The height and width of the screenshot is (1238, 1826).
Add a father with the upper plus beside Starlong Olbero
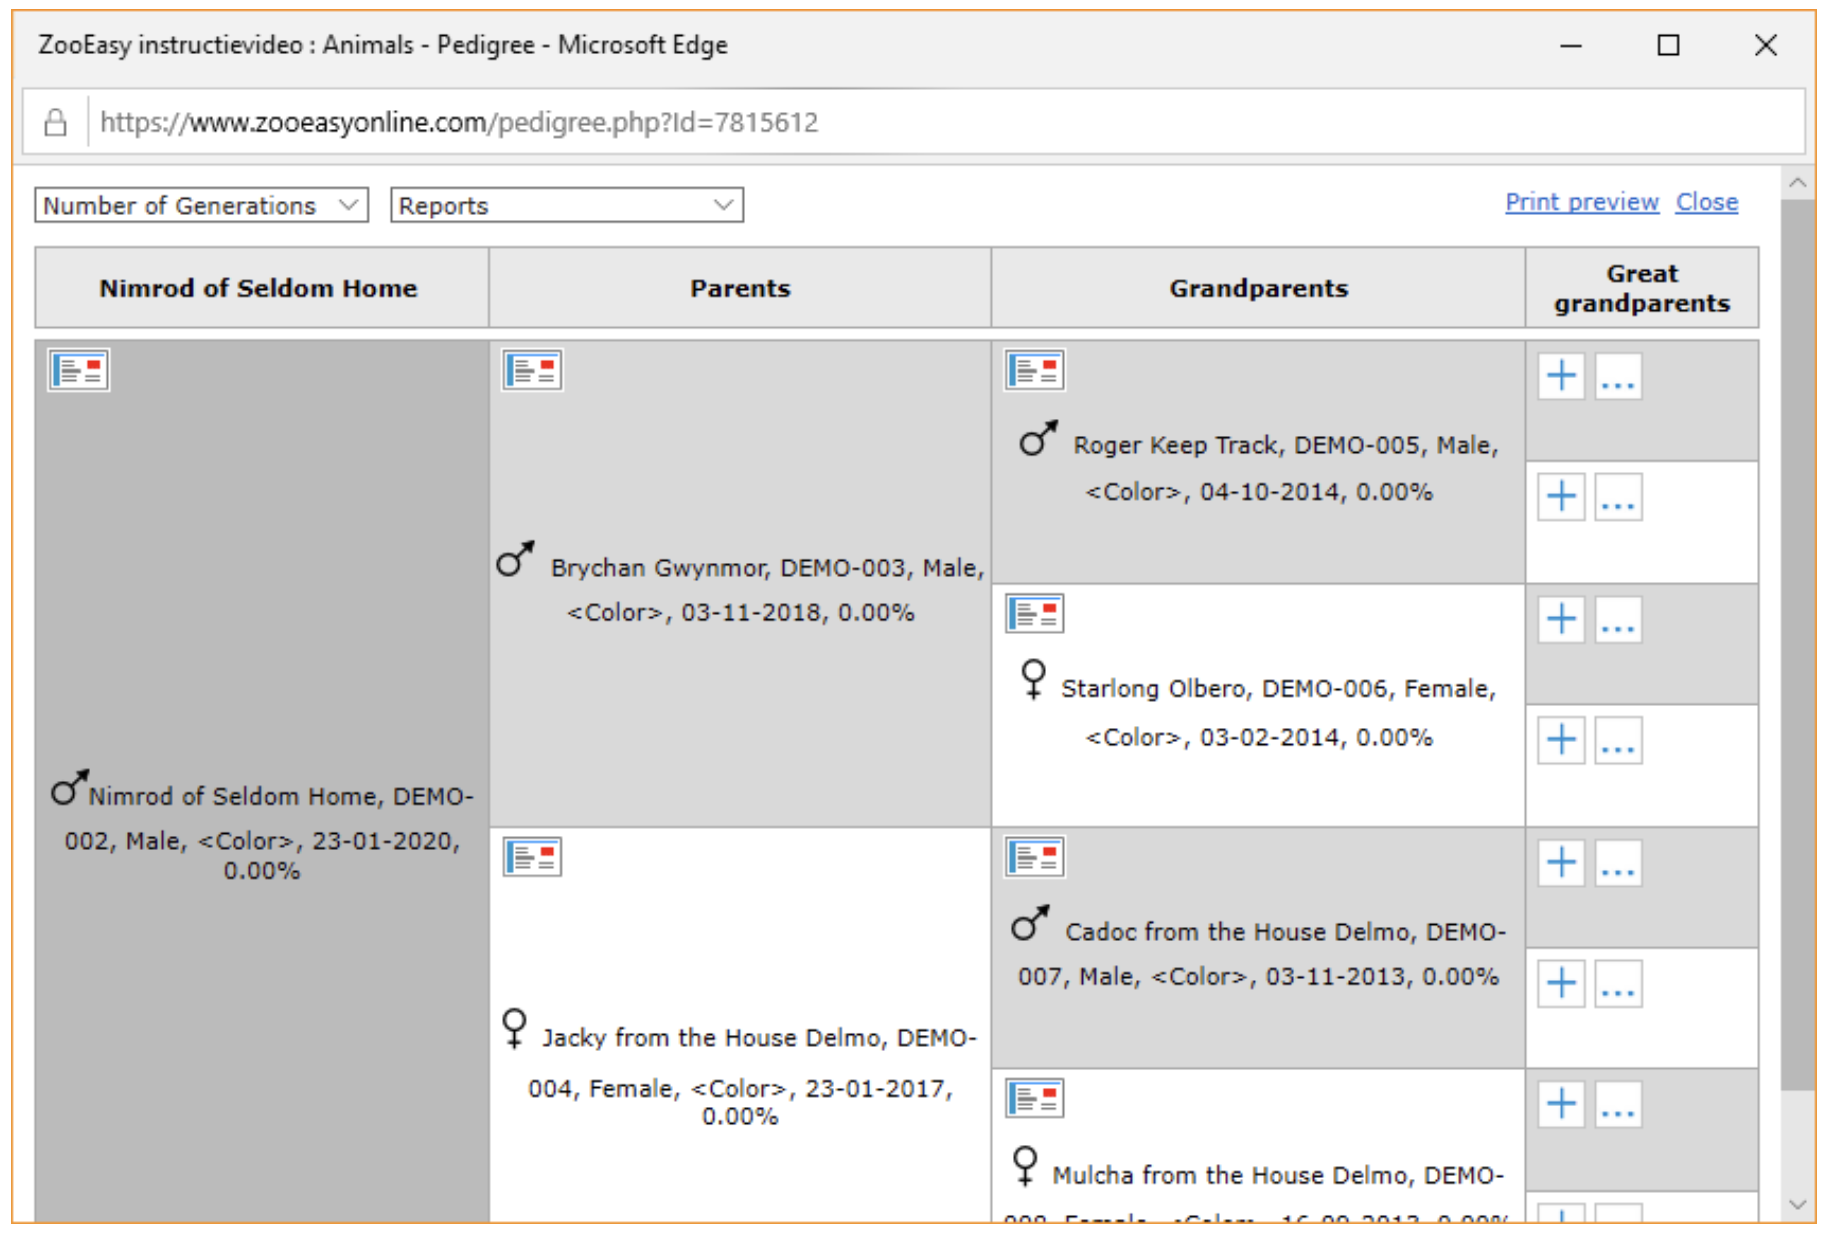click(1561, 619)
